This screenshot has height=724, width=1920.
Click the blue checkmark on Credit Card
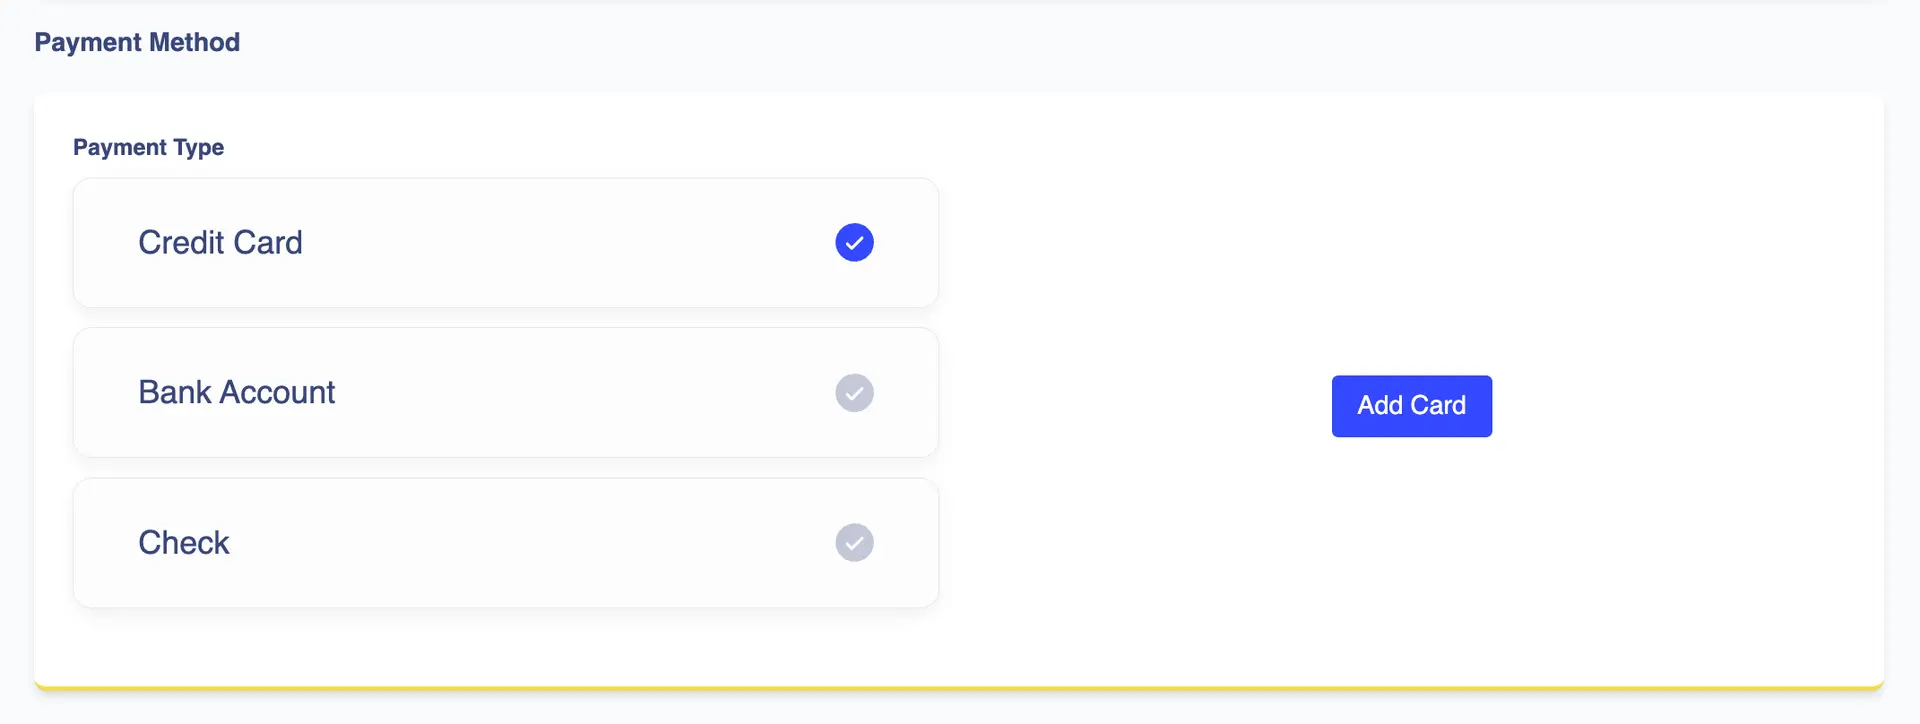854,242
